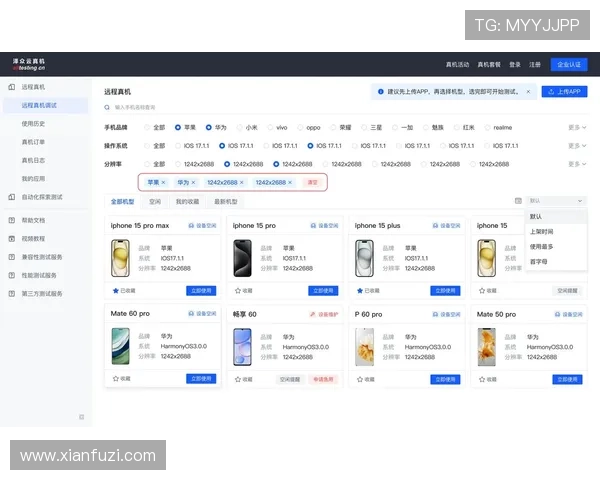This screenshot has height=480, width=600.
Task: Toggle the 苹果 brand radio
Action: pyautogui.click(x=178, y=127)
